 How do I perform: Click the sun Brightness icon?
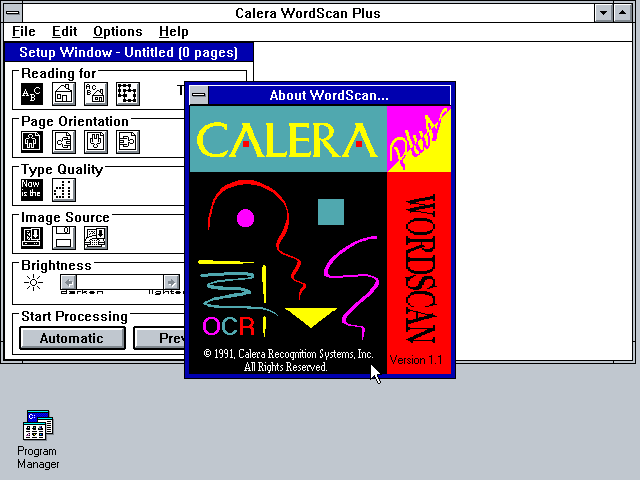pyautogui.click(x=33, y=282)
